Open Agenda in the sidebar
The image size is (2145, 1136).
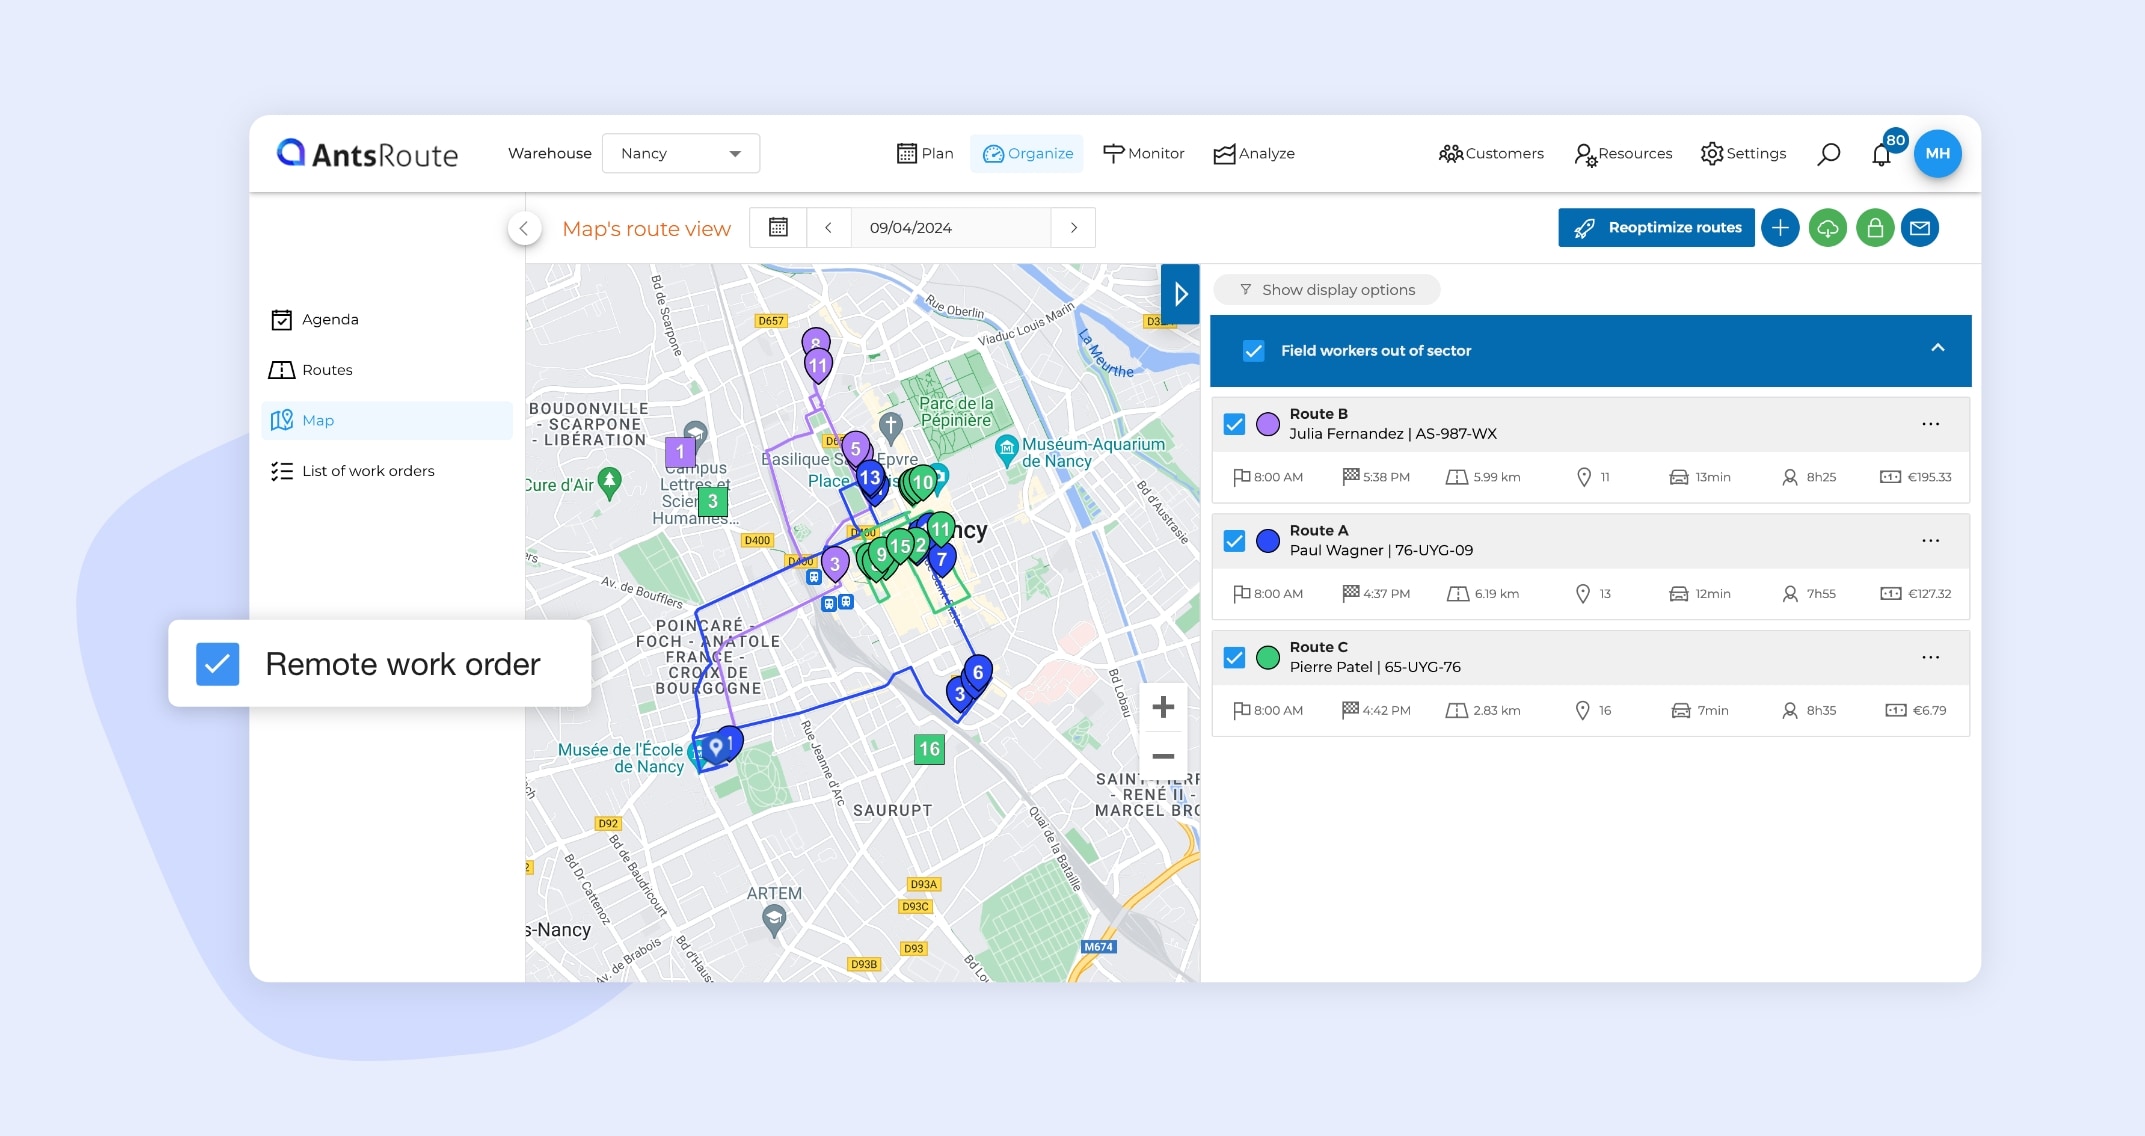[x=330, y=320]
